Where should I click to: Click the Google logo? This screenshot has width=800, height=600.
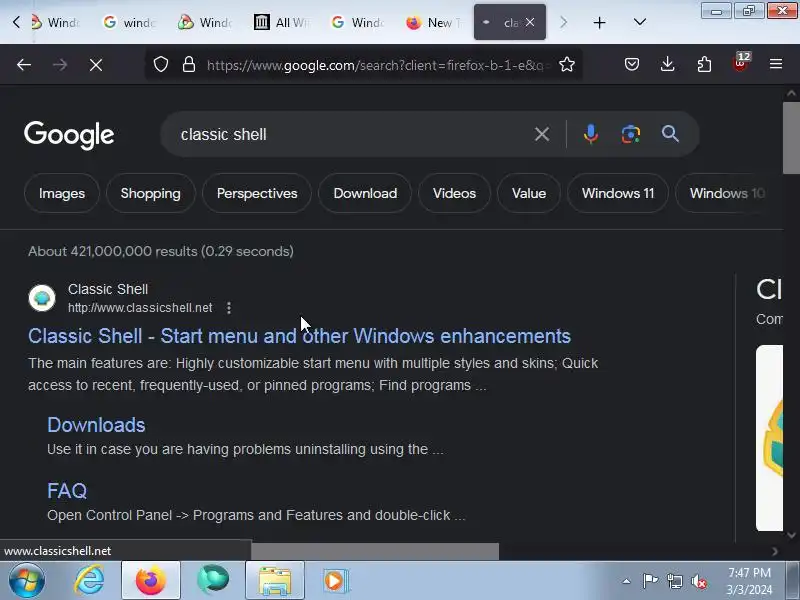tap(69, 135)
